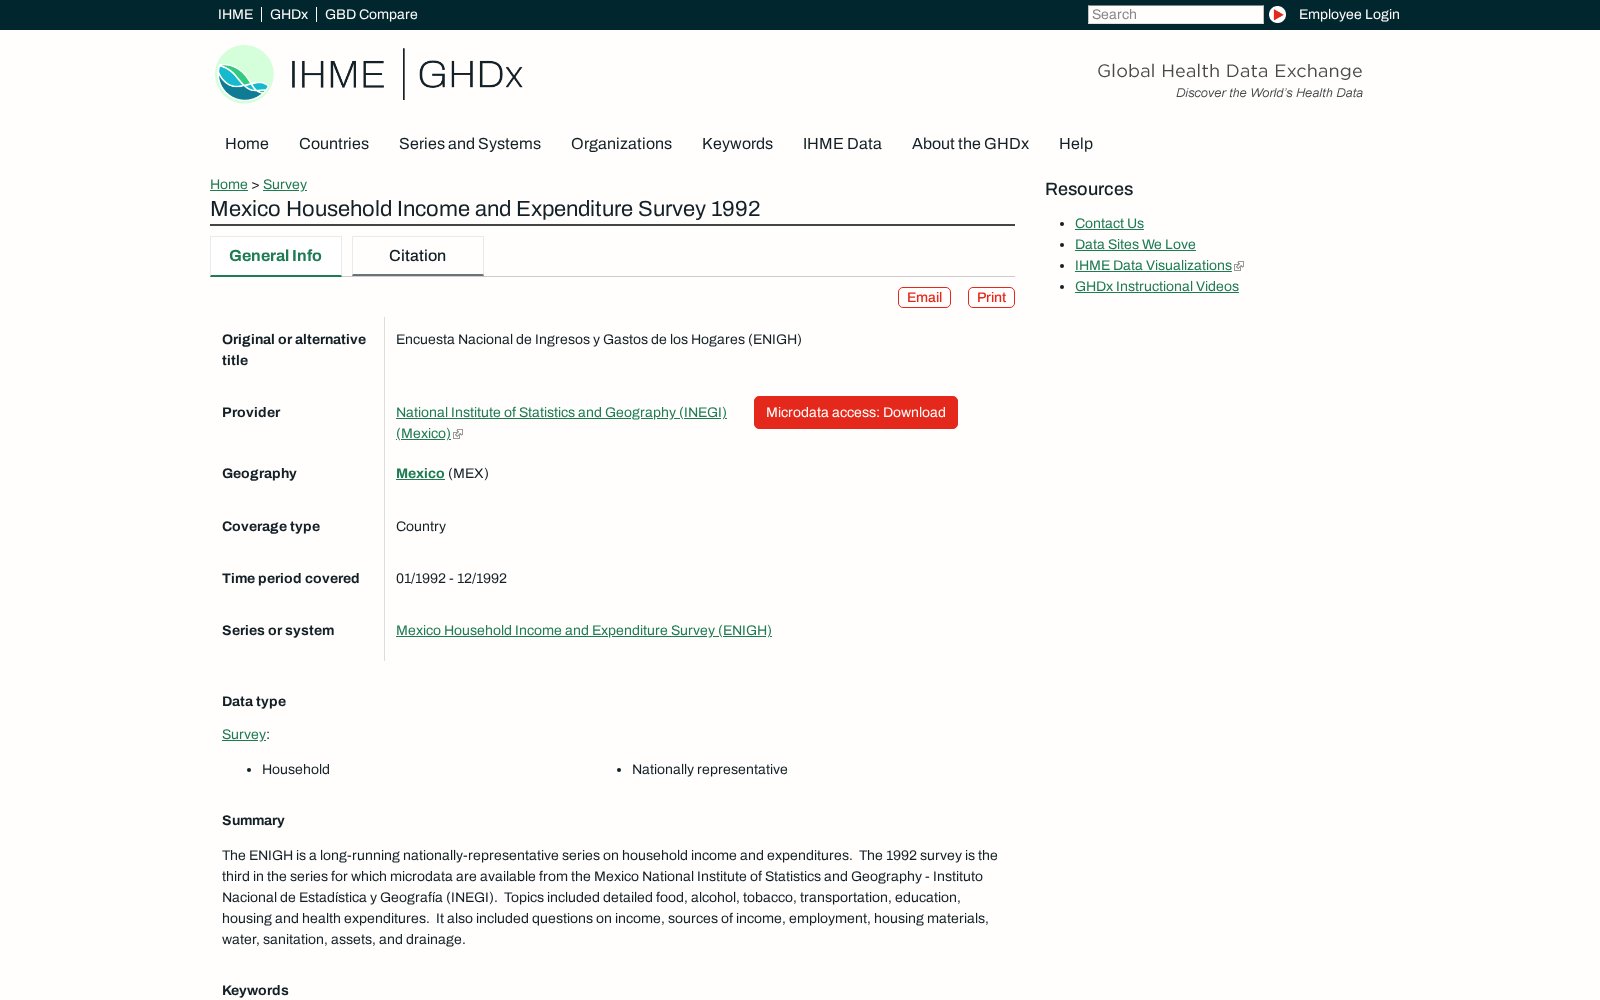1600x1000 pixels.
Task: Click the 'Summary' section heading
Action: pos(253,820)
